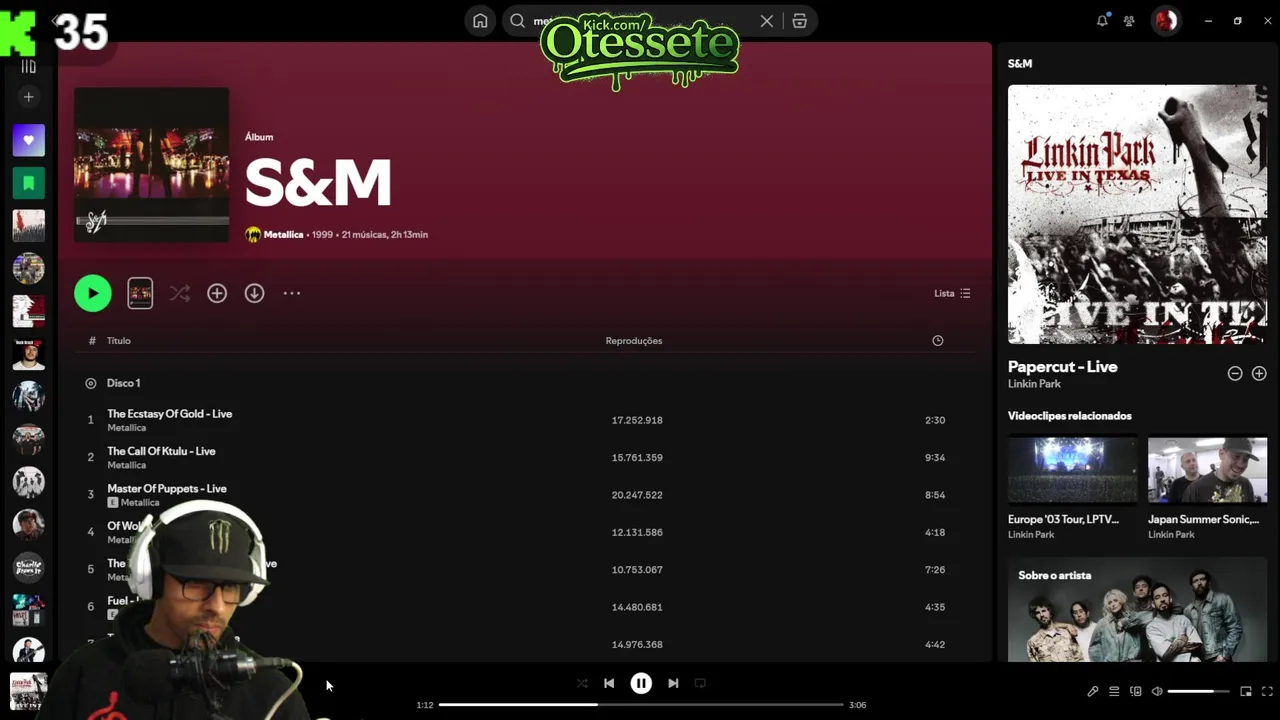Click the play count 12.131.586

637,532
